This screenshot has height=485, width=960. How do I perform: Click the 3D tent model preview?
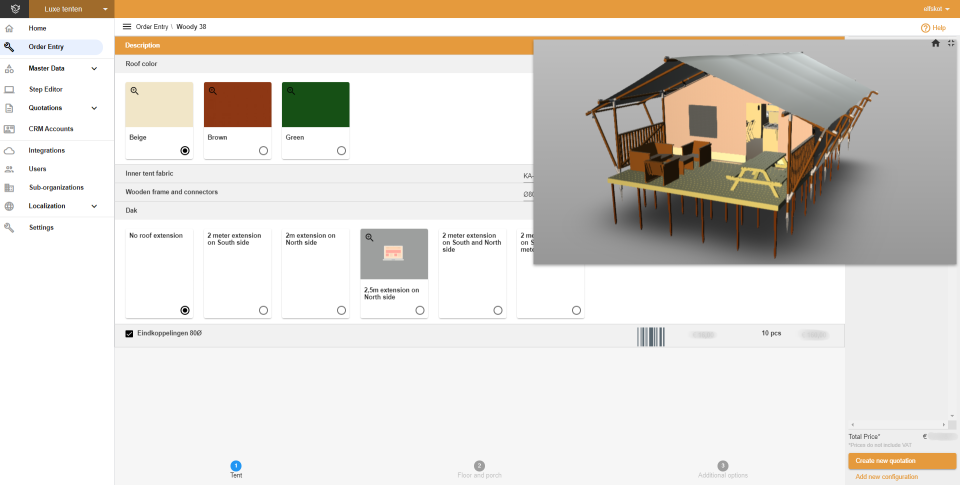coord(744,152)
